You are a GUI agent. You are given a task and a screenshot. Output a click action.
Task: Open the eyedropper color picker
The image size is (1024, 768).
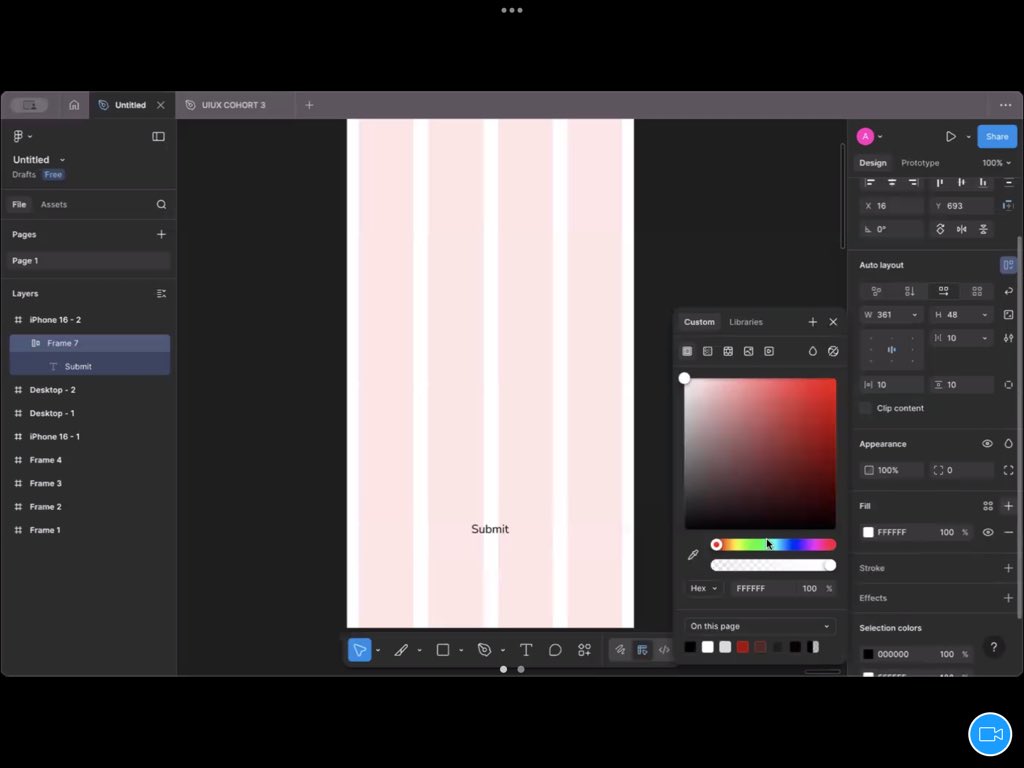(694, 555)
